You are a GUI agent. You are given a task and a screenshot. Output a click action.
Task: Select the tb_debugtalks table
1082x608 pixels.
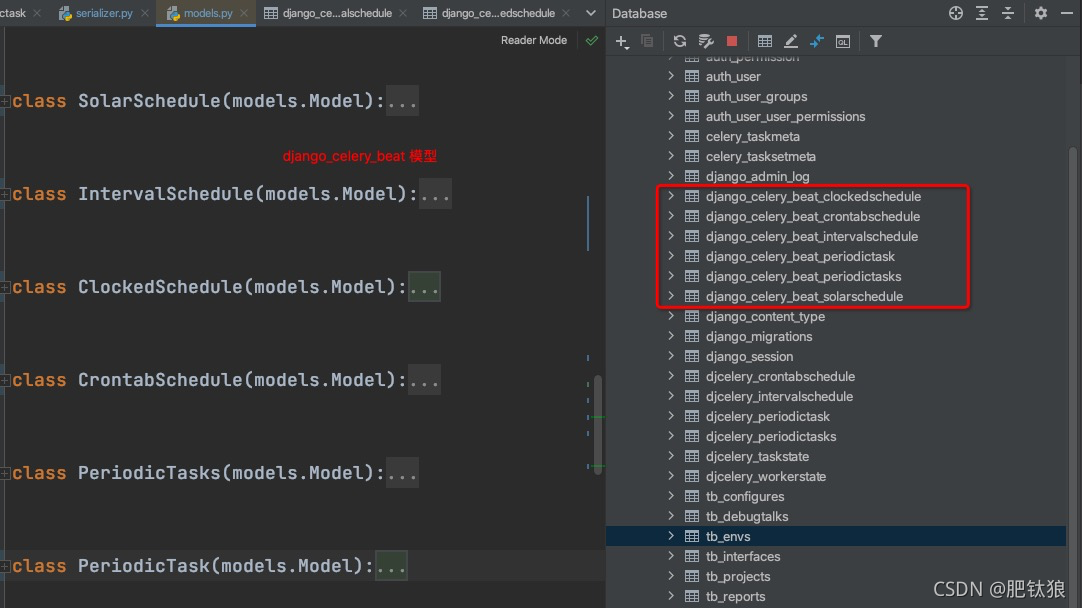(747, 517)
